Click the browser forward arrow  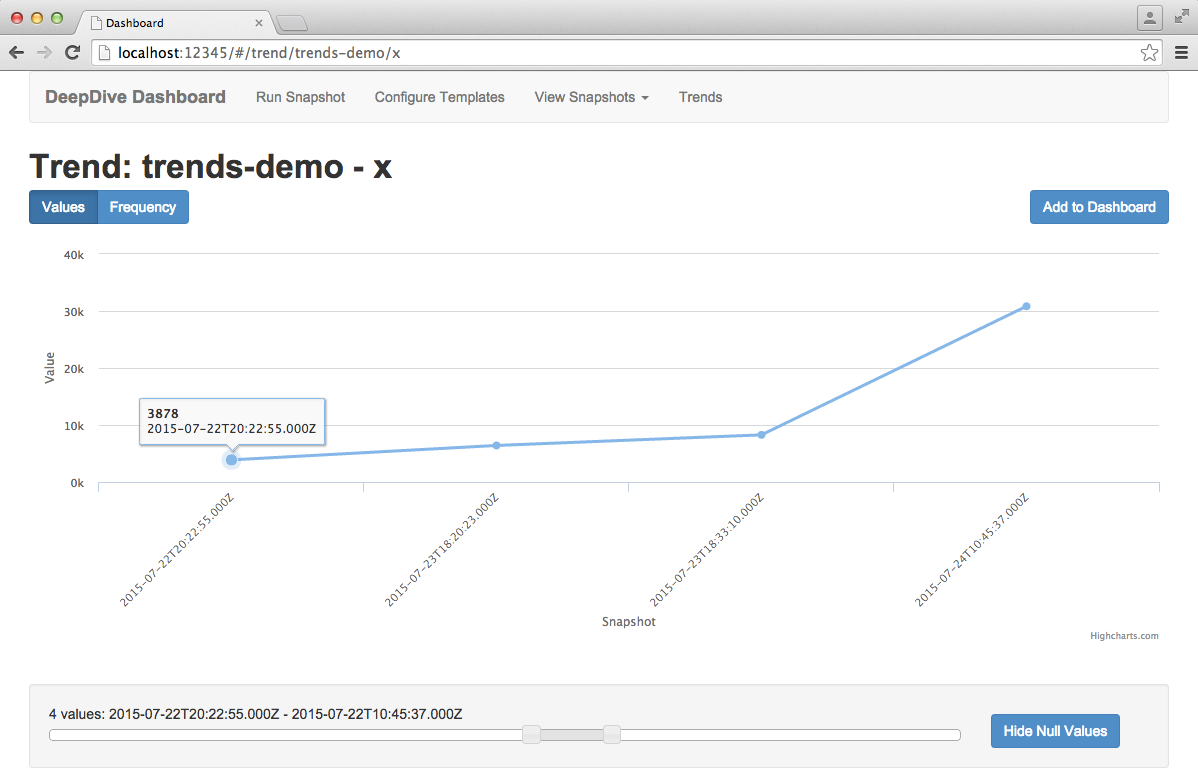pyautogui.click(x=44, y=53)
